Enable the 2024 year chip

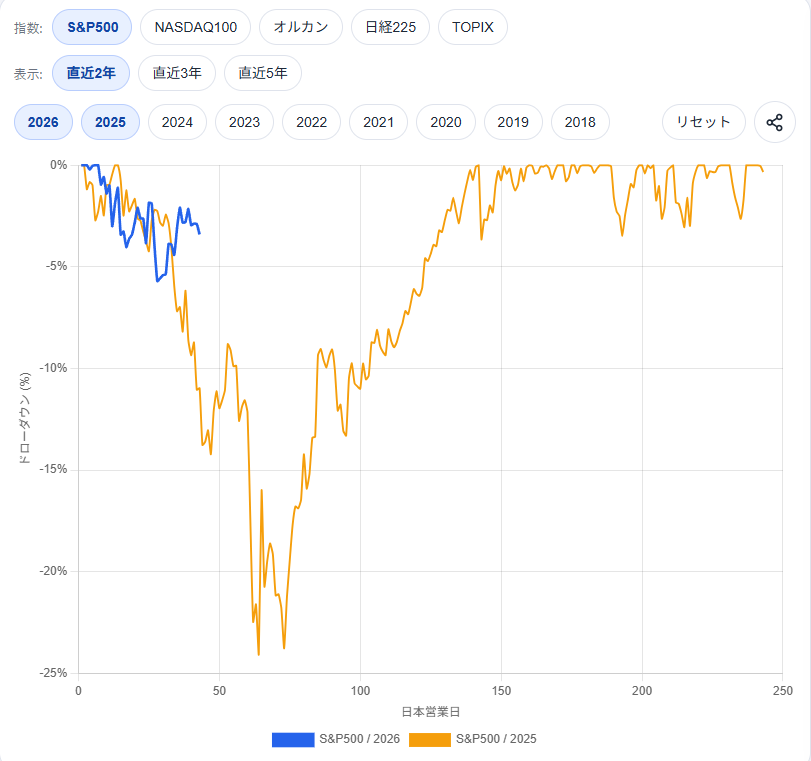pyautogui.click(x=177, y=122)
